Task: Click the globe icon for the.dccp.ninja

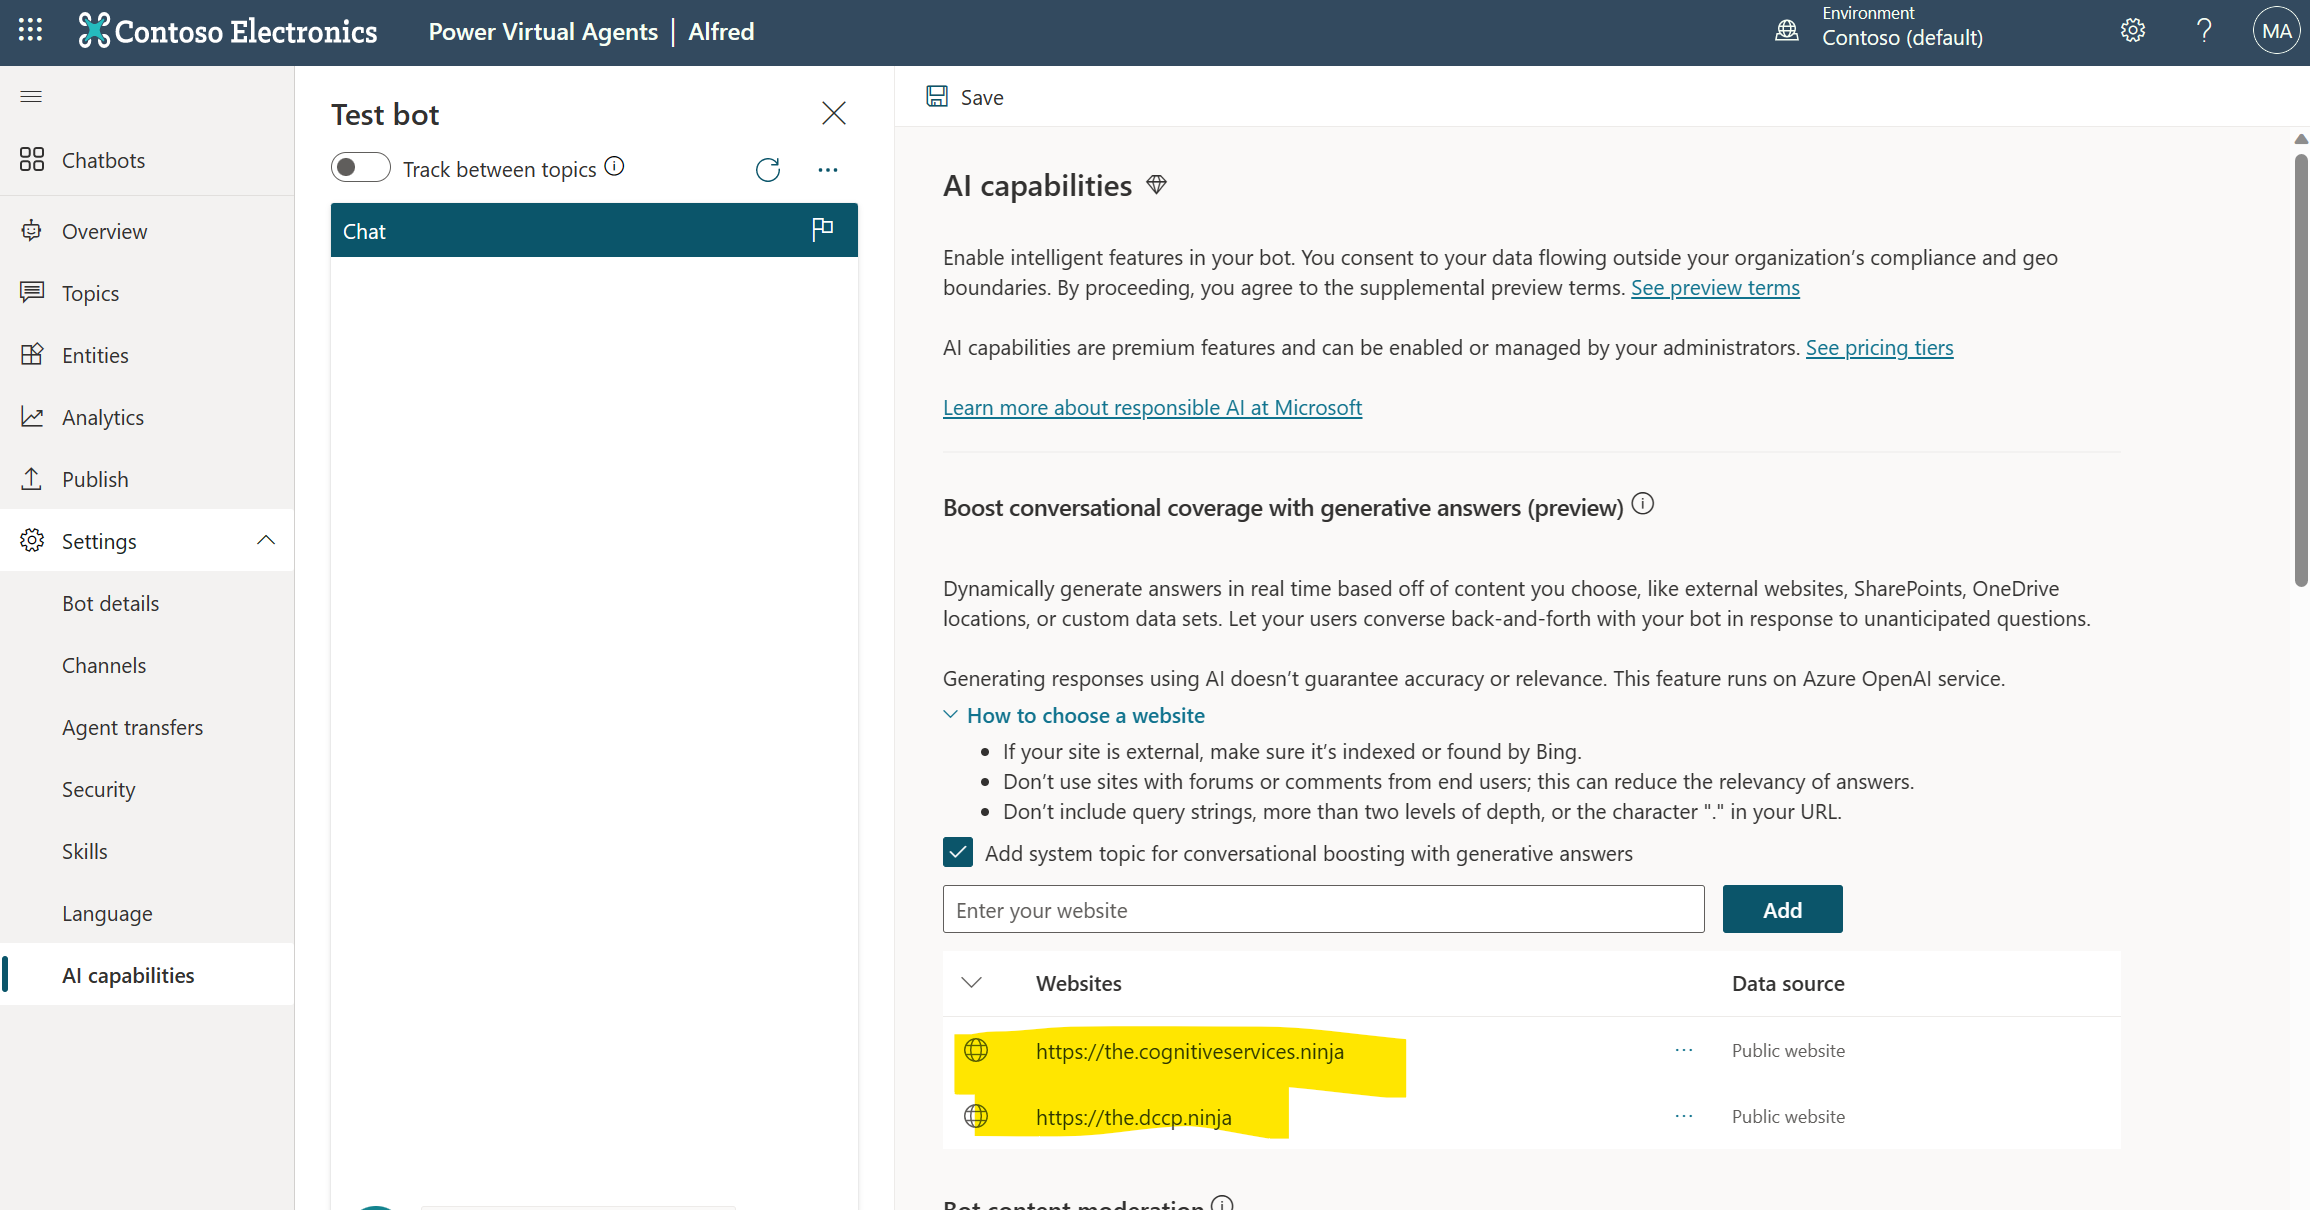Action: click(x=976, y=1116)
